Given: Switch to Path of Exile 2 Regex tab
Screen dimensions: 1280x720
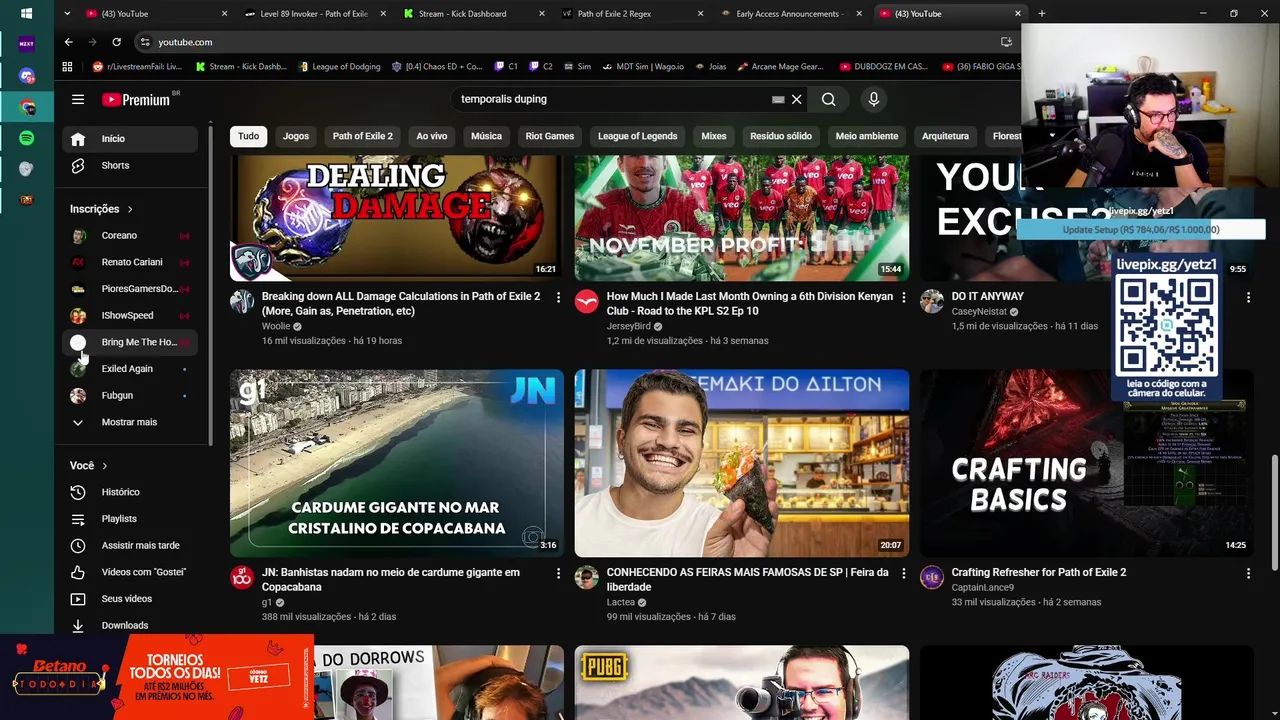Looking at the screenshot, I should [x=632, y=14].
